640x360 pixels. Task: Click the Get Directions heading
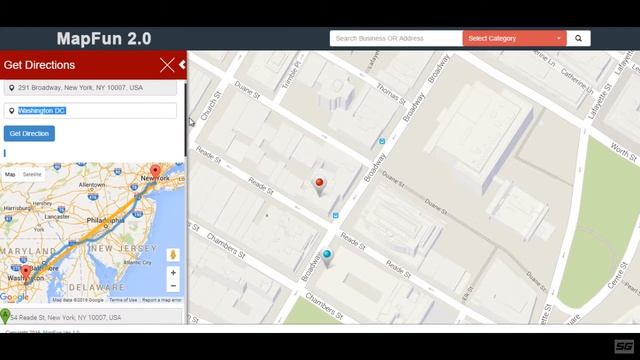coord(39,65)
